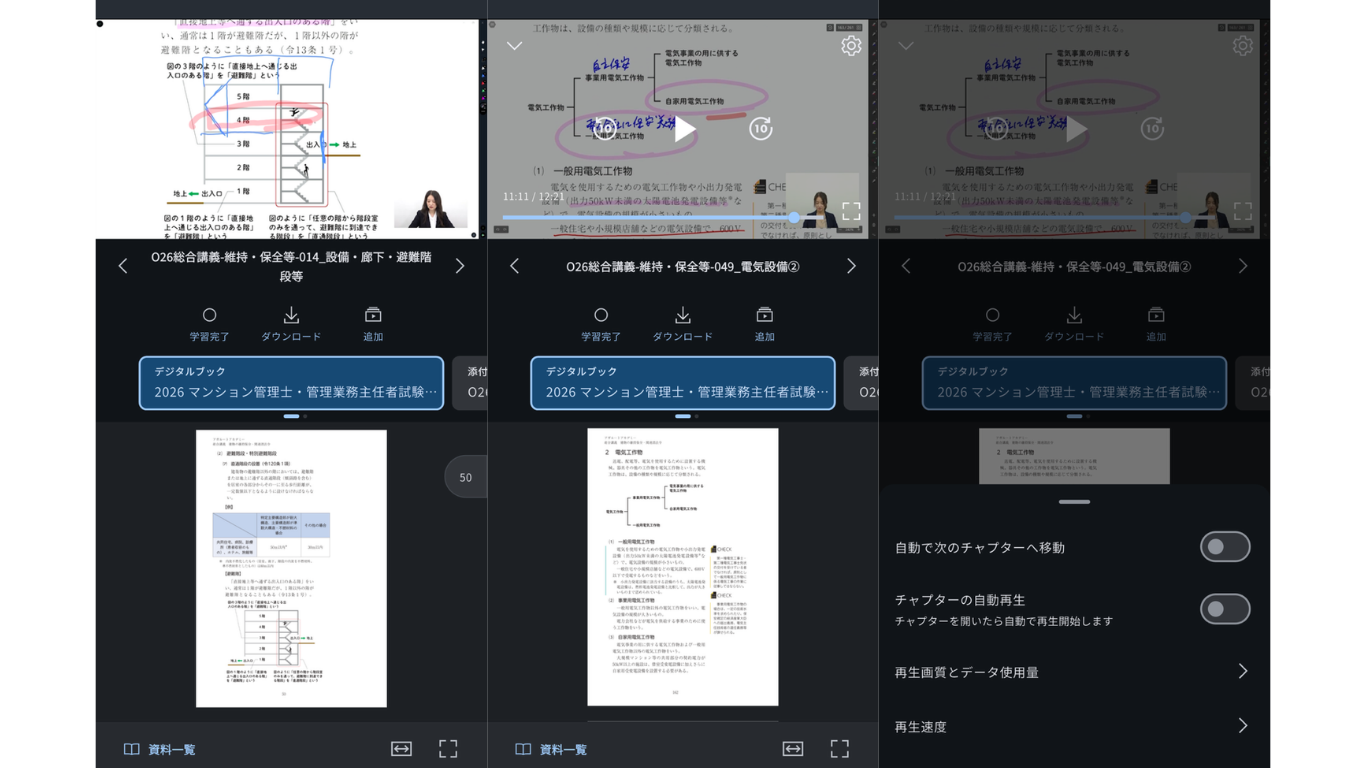Viewport: 1366px width, 768px height.
Task: Tap the settings sheet drag handle
Action: [1074, 502]
